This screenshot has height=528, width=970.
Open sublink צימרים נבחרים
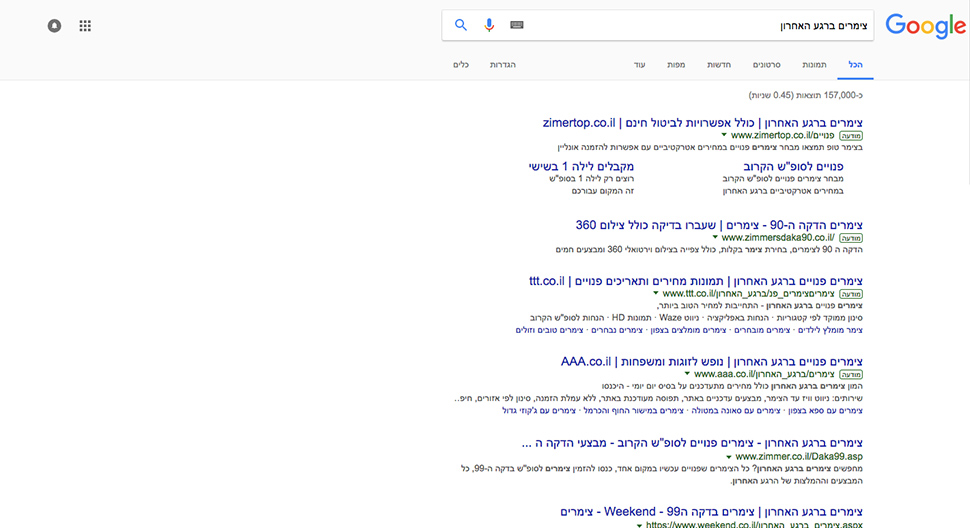(617, 330)
